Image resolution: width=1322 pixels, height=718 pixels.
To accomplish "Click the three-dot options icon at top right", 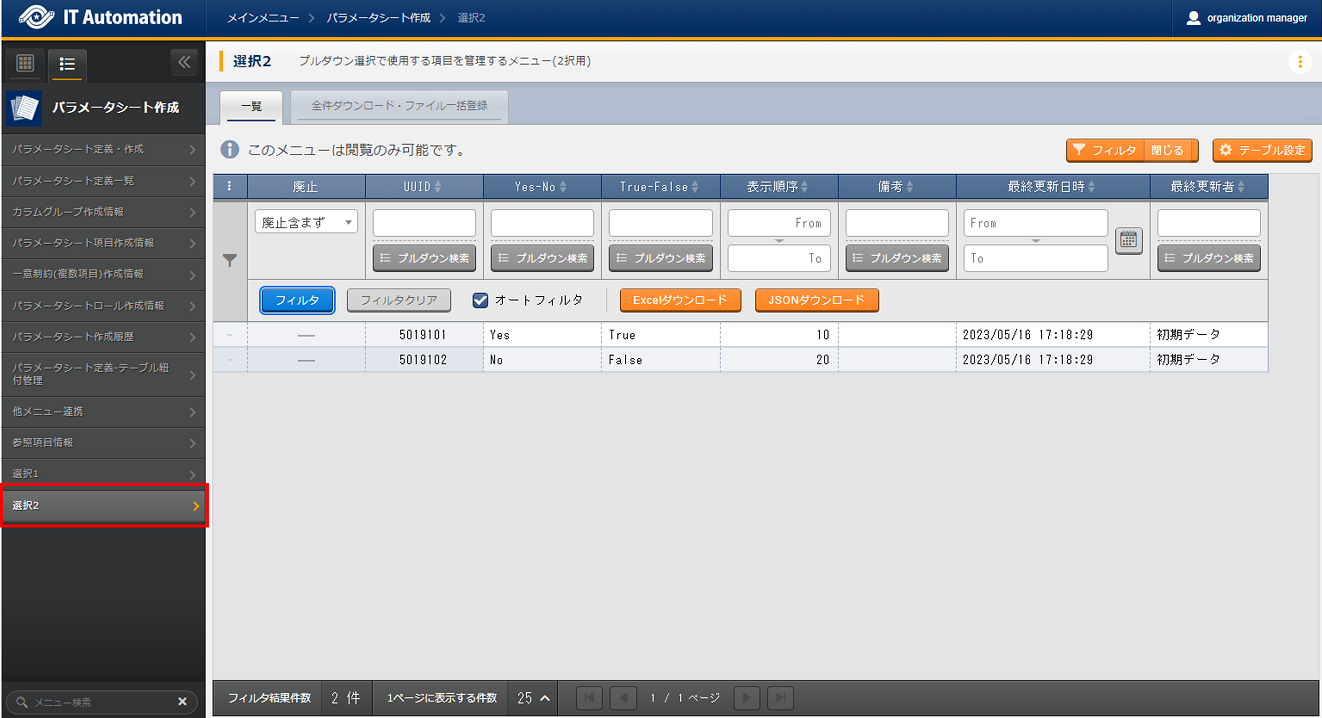I will point(1299,62).
